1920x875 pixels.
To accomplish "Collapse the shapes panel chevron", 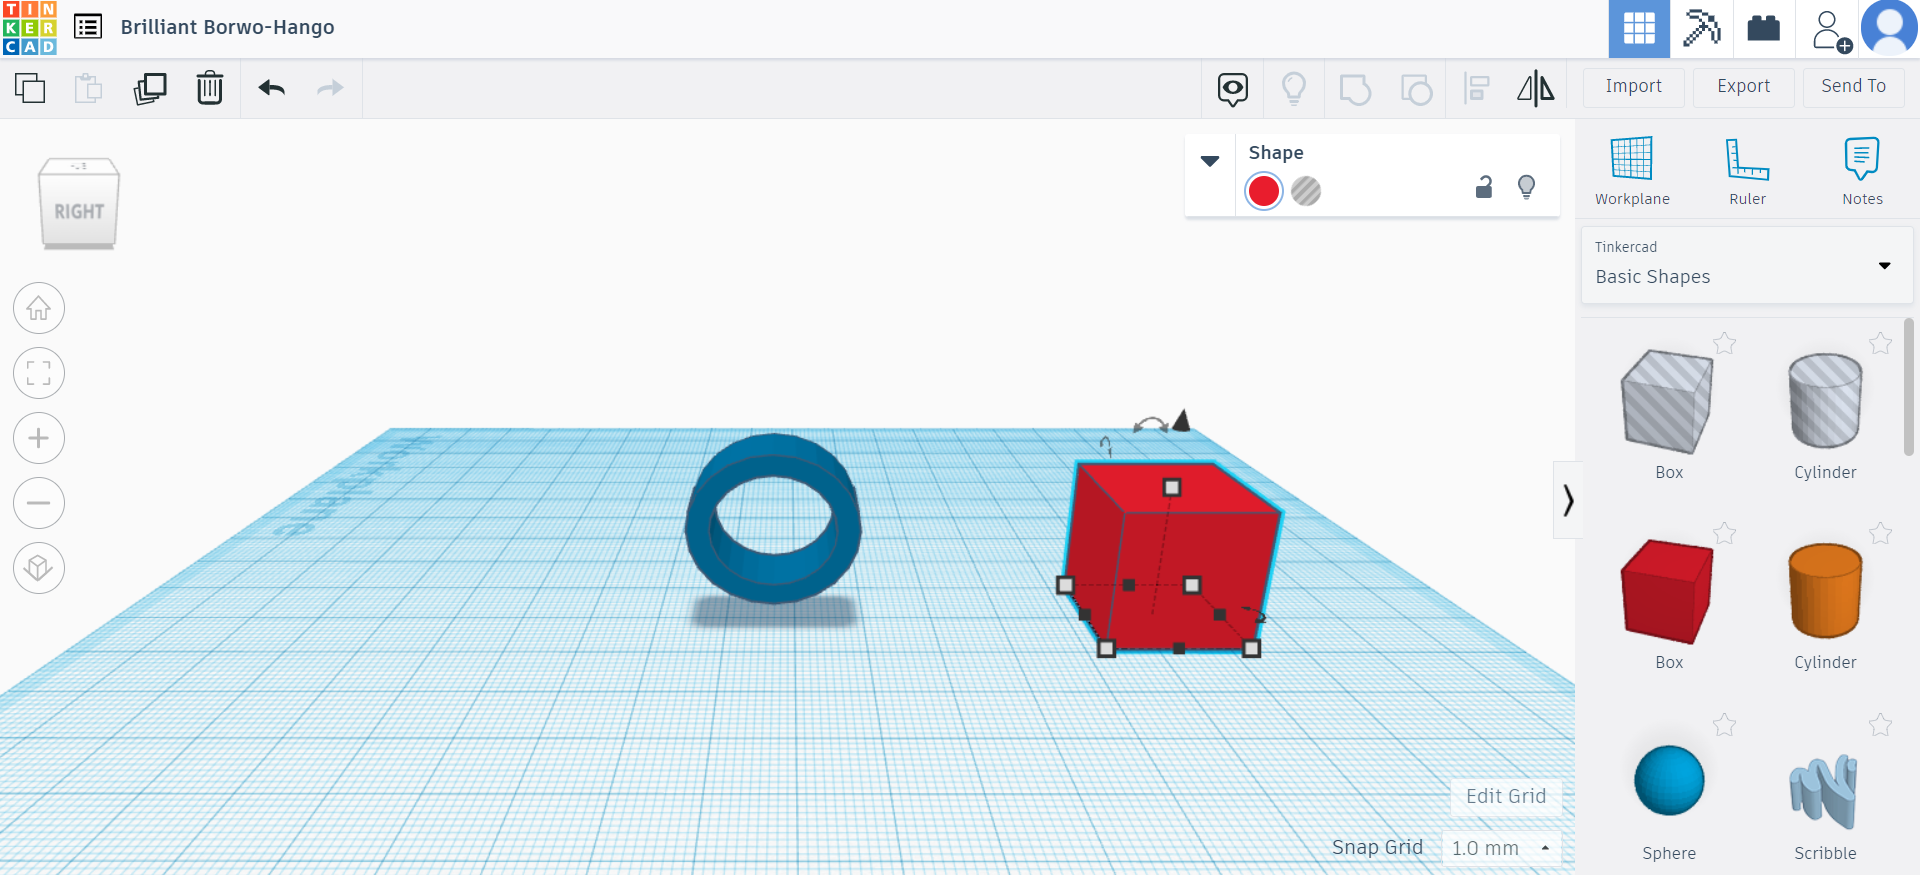I will (1567, 500).
